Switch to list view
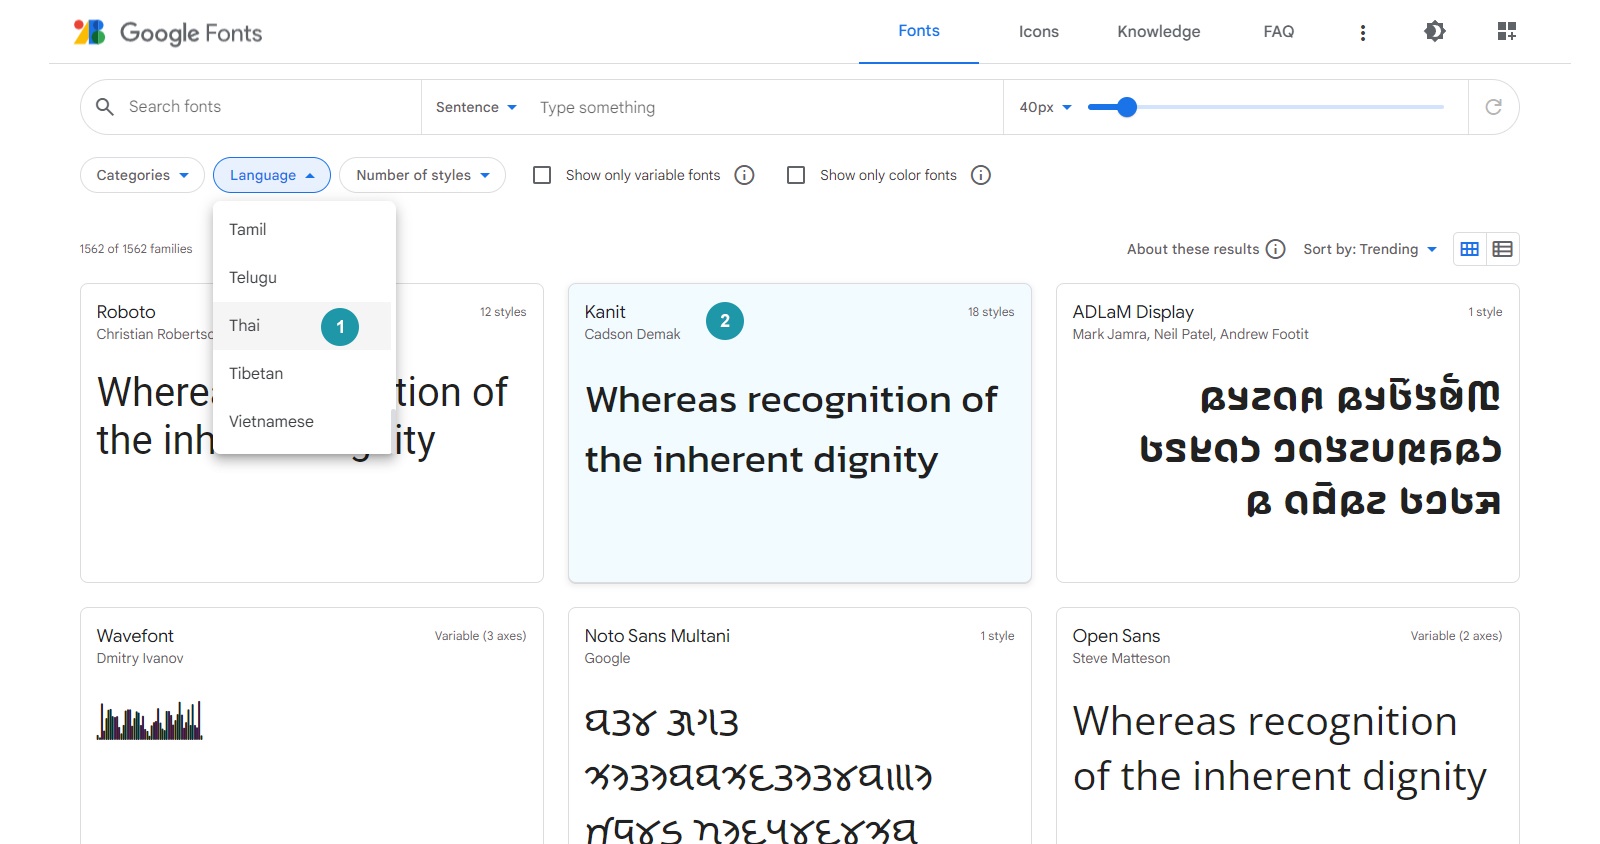Screen dimensions: 1600x844 (x=1502, y=249)
